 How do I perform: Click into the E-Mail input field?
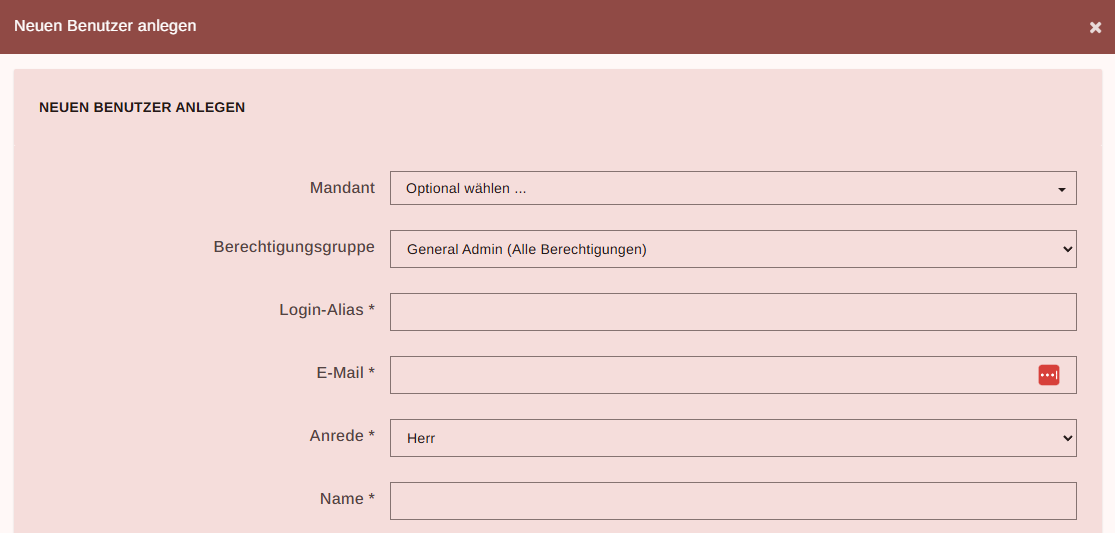pos(710,375)
